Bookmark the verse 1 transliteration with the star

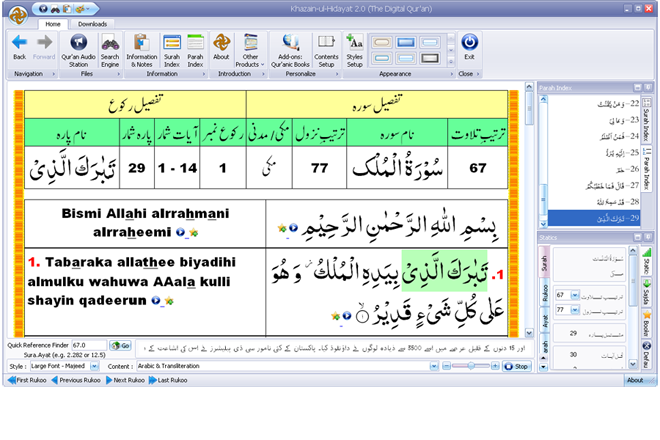[x=169, y=301]
